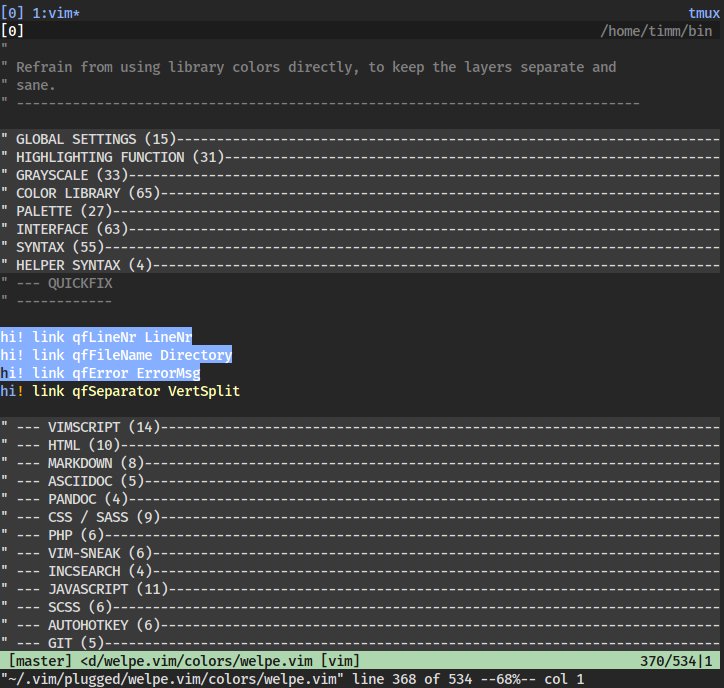Click the QUICKFIX comment heading
The width and height of the screenshot is (724, 688).
click(x=80, y=283)
